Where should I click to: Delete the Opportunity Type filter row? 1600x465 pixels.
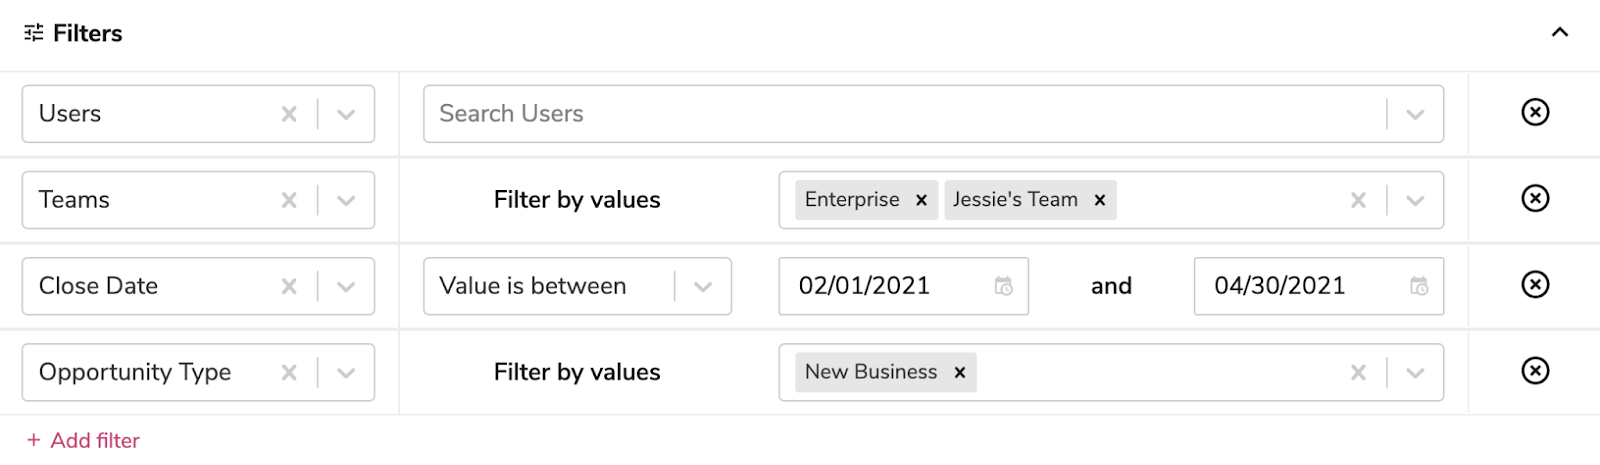[1535, 371]
